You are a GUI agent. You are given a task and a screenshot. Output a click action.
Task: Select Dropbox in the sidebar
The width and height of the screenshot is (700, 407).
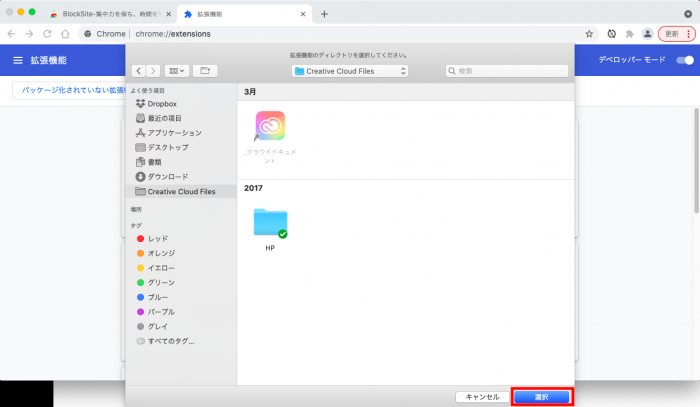[x=160, y=103]
